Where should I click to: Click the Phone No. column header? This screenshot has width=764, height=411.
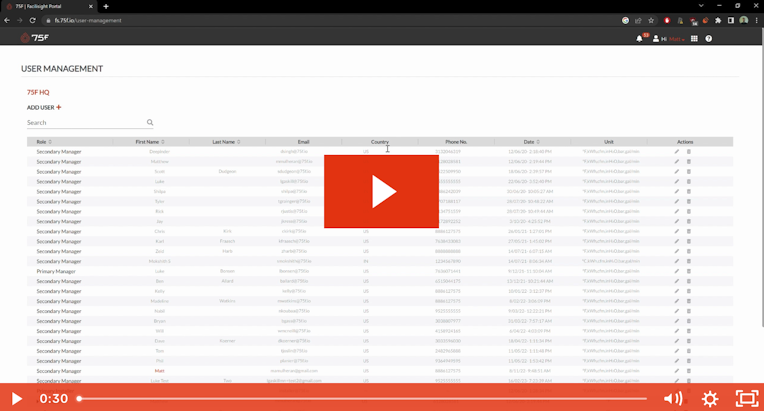(x=456, y=142)
